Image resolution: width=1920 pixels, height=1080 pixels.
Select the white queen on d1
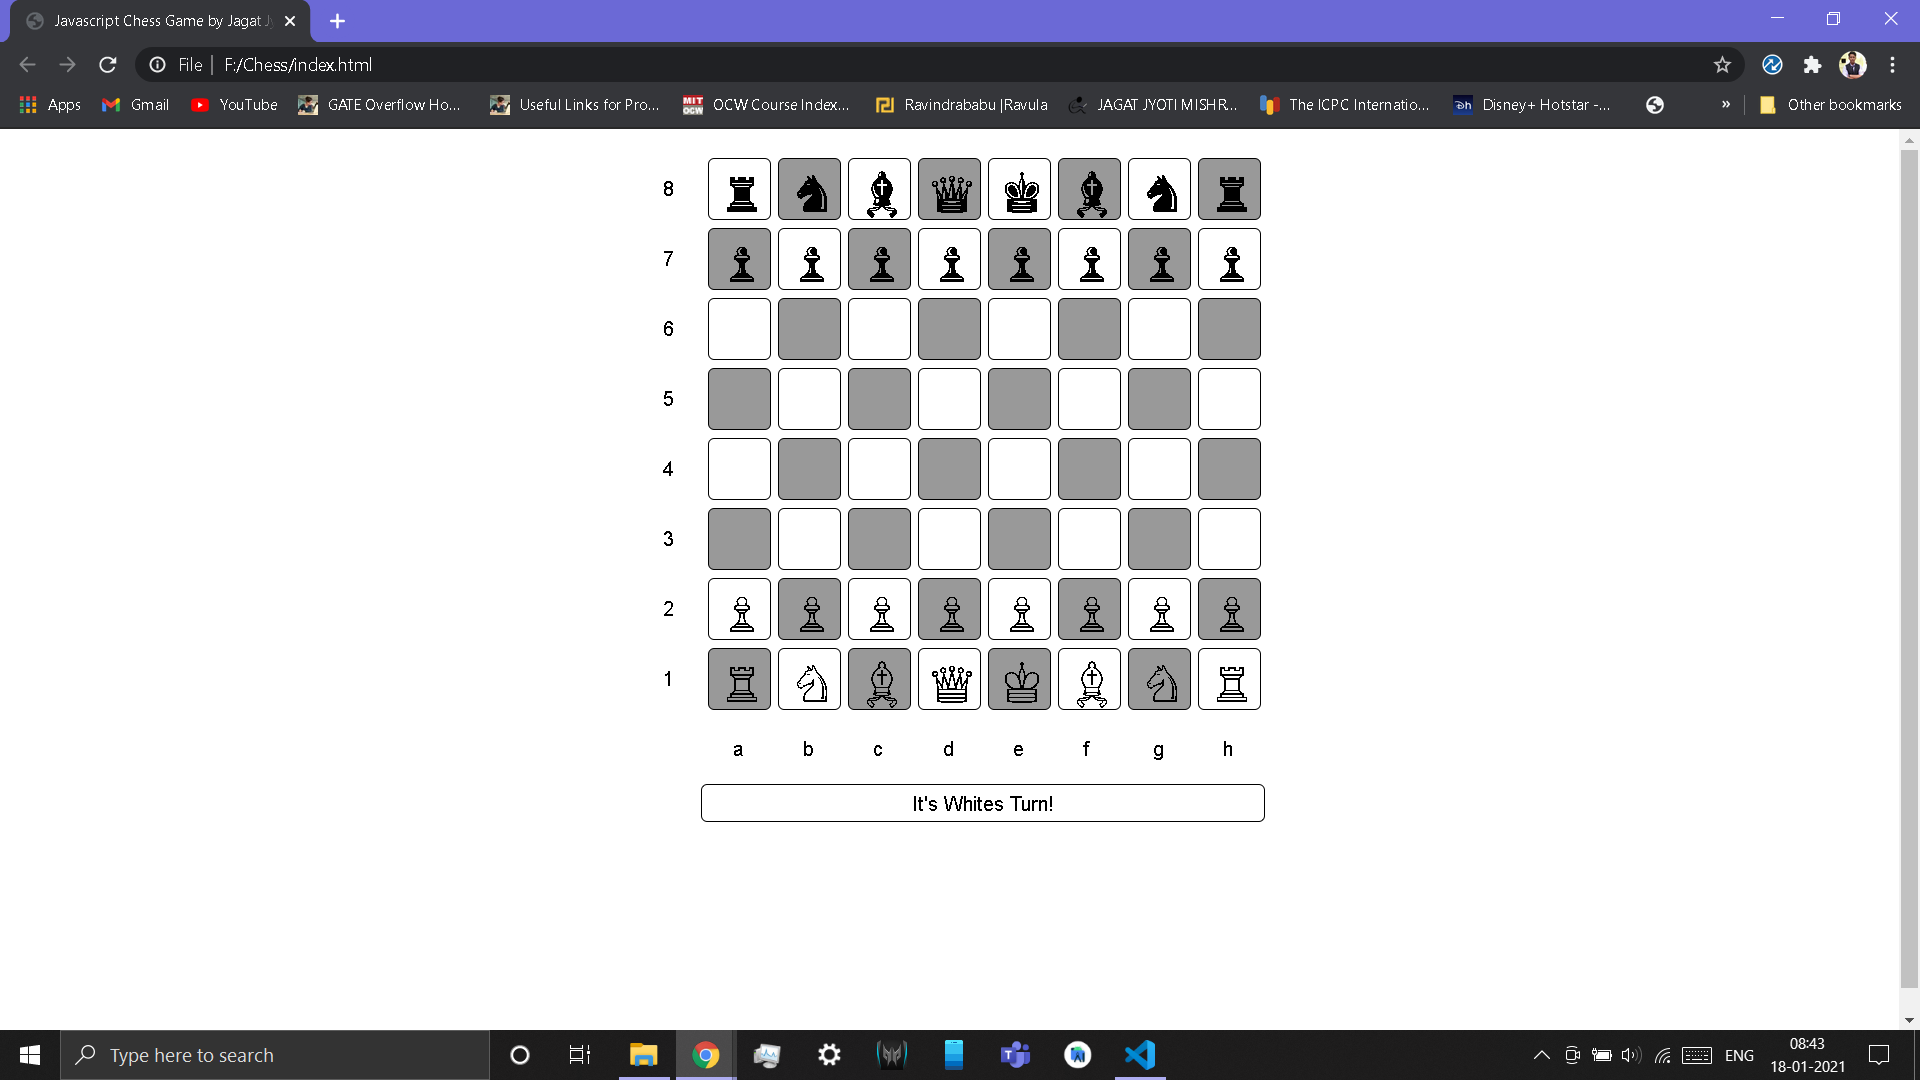click(x=949, y=680)
